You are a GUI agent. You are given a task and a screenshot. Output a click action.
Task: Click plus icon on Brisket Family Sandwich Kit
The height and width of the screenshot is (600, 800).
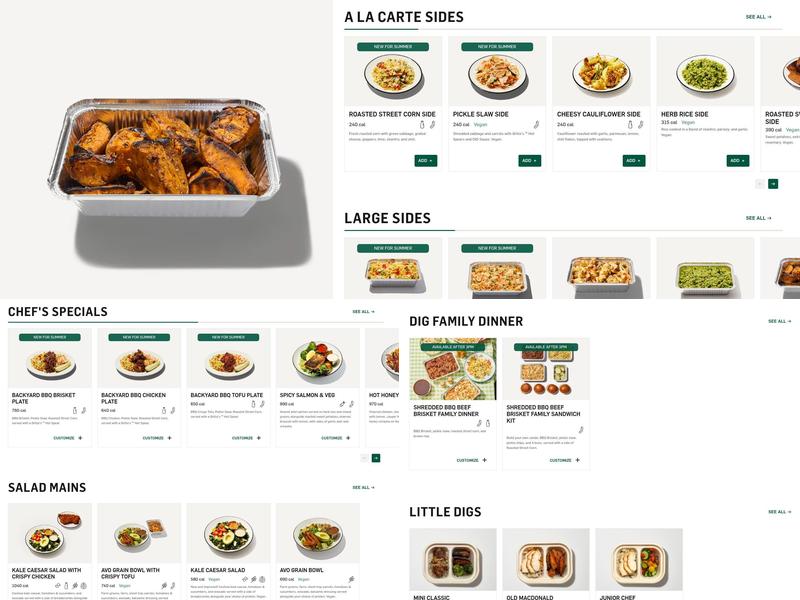578,460
